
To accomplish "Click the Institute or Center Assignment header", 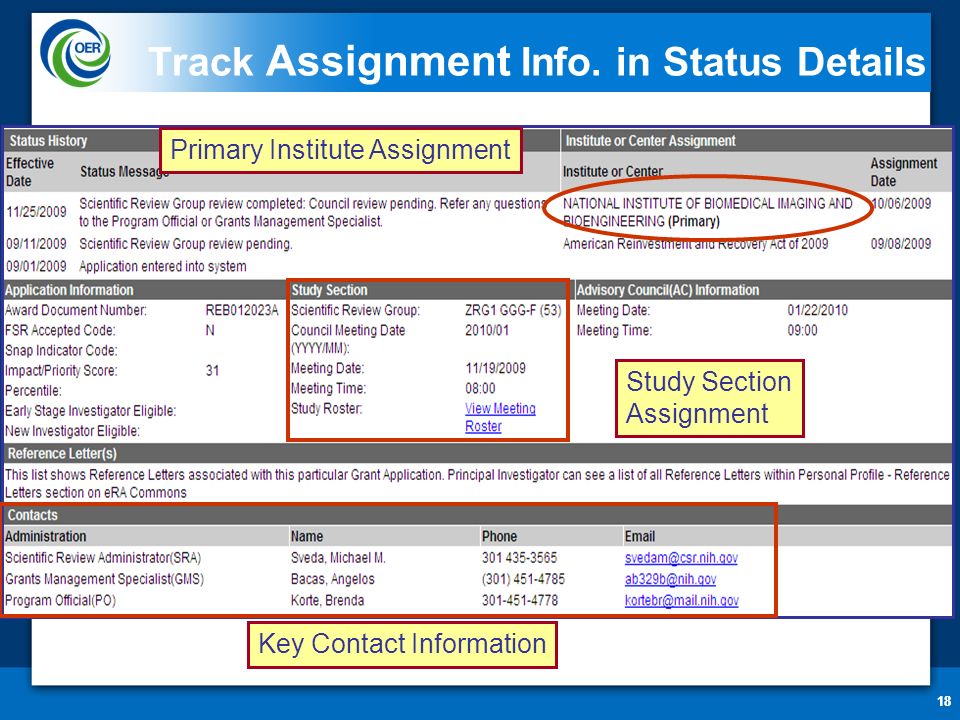I will click(x=650, y=141).
